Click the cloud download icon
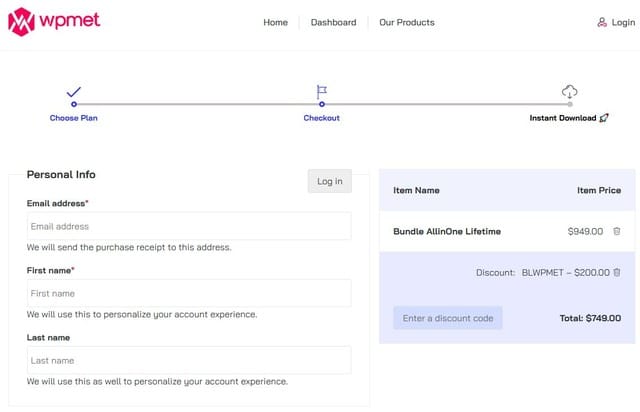The width and height of the screenshot is (640, 412). (569, 91)
